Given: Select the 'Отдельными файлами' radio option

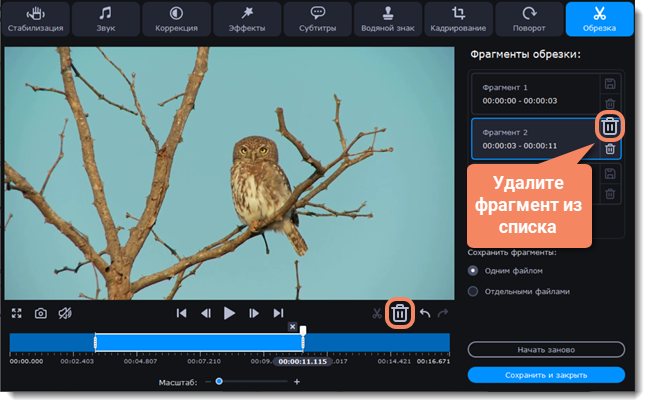Looking at the screenshot, I should point(473,291).
